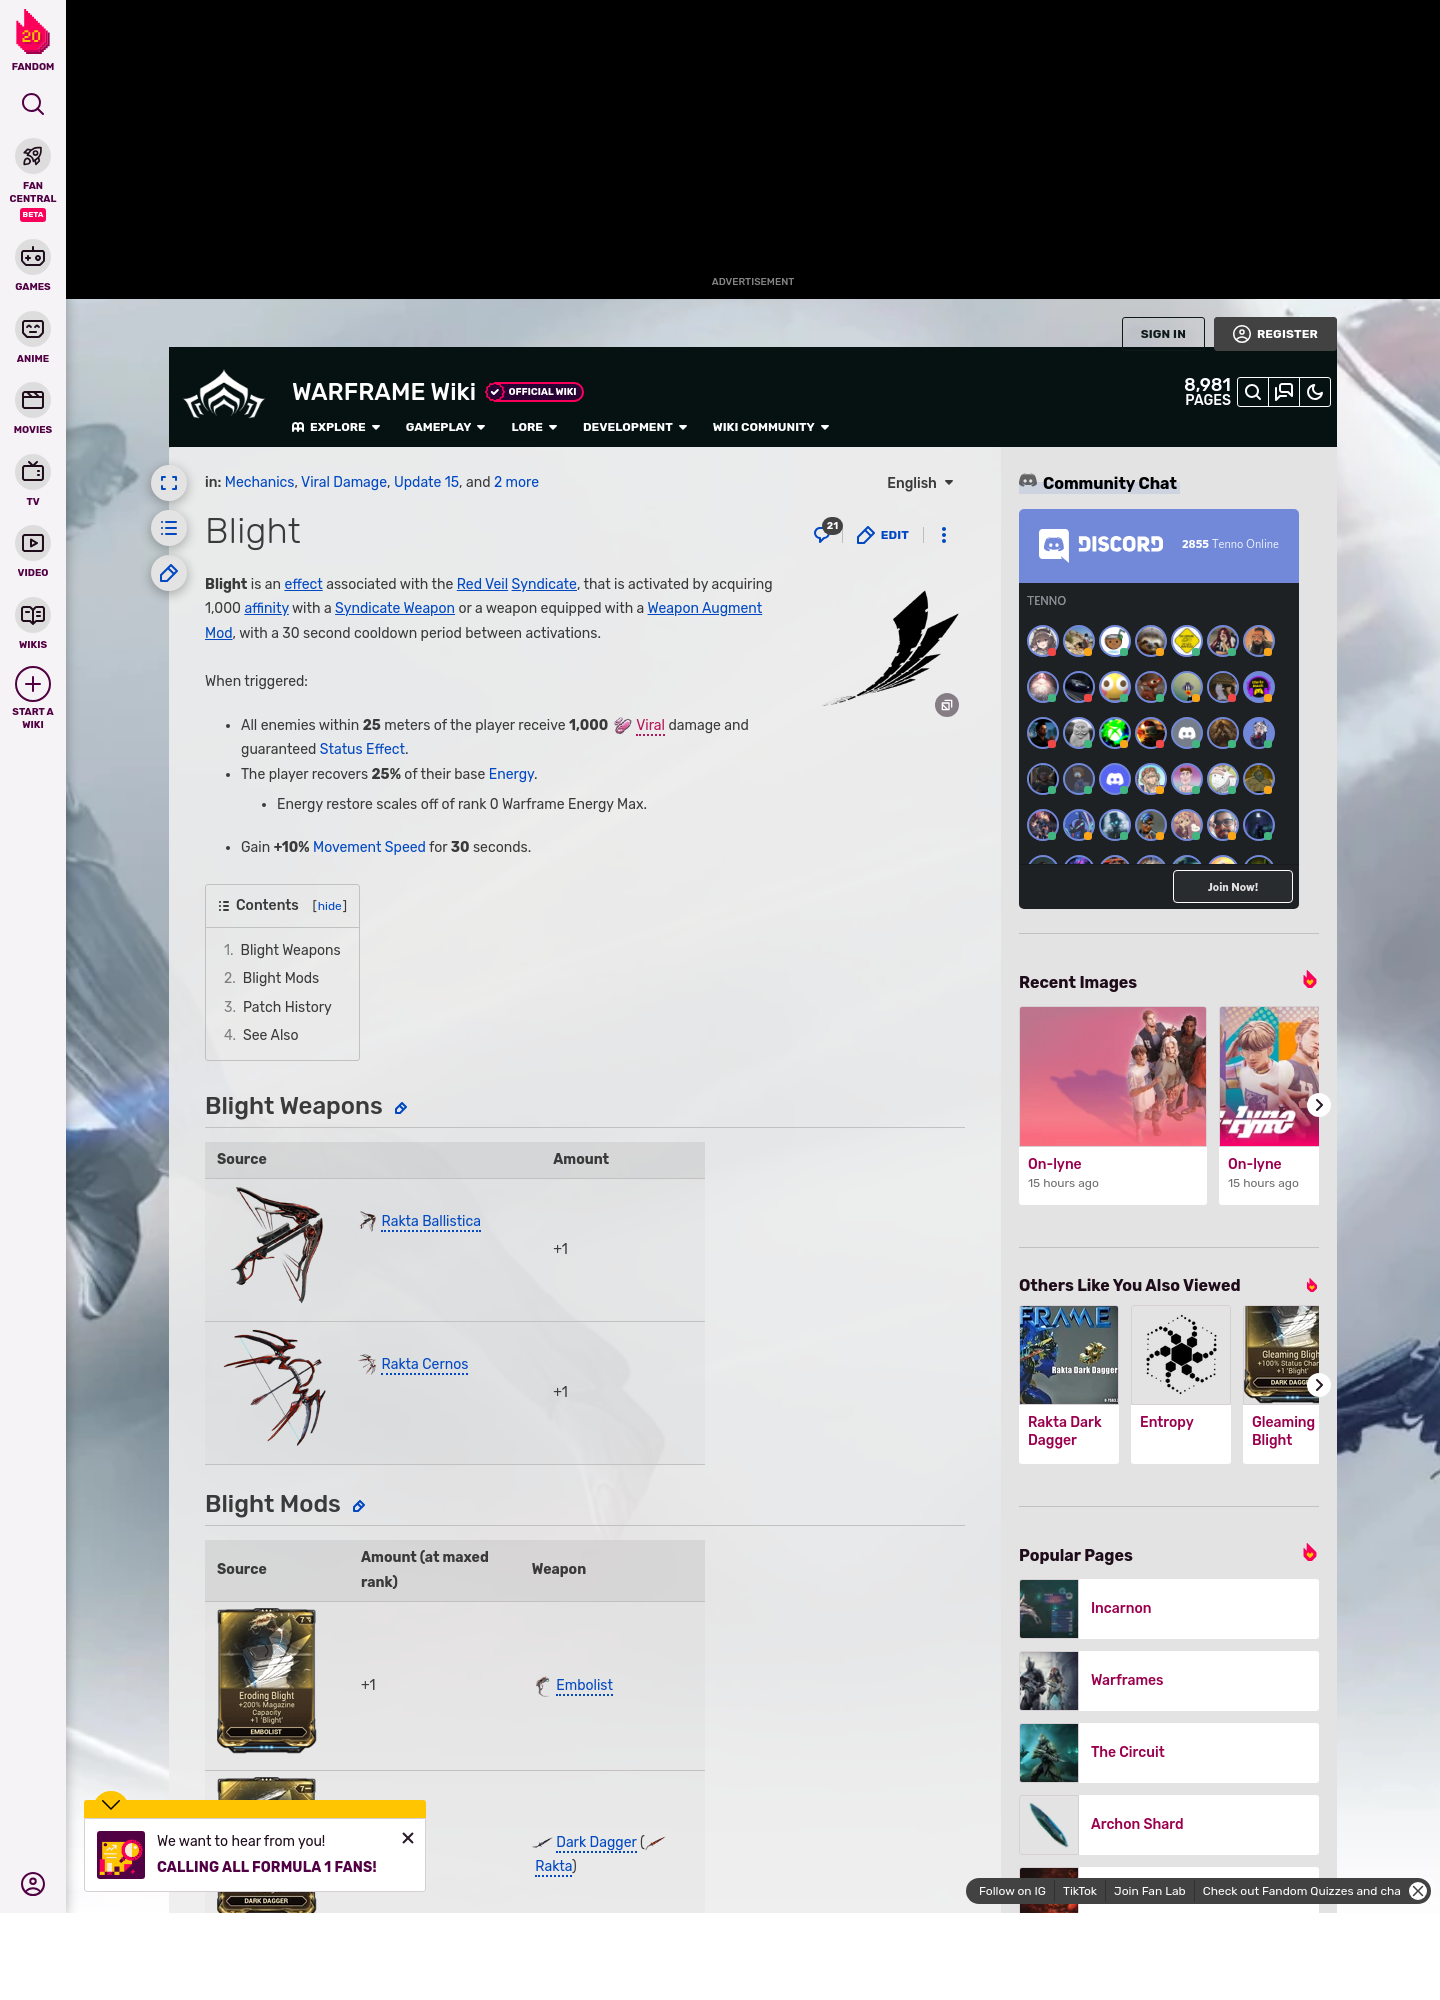
Task: Open the Warframes popular page
Action: pos(1169,1681)
